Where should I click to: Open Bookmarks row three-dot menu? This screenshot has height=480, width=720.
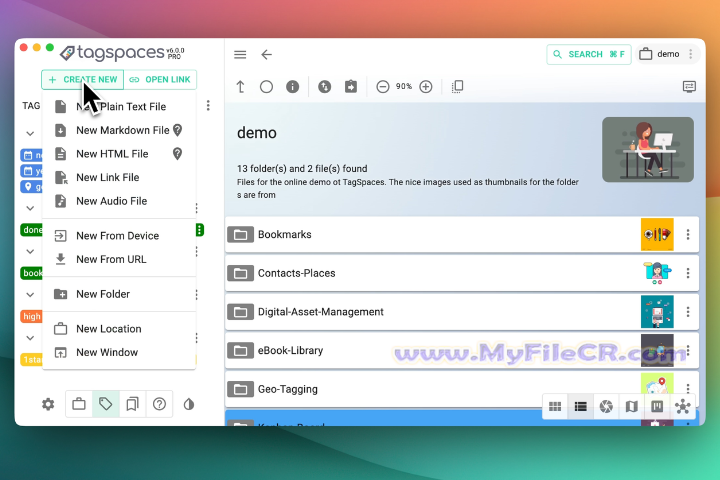(688, 235)
